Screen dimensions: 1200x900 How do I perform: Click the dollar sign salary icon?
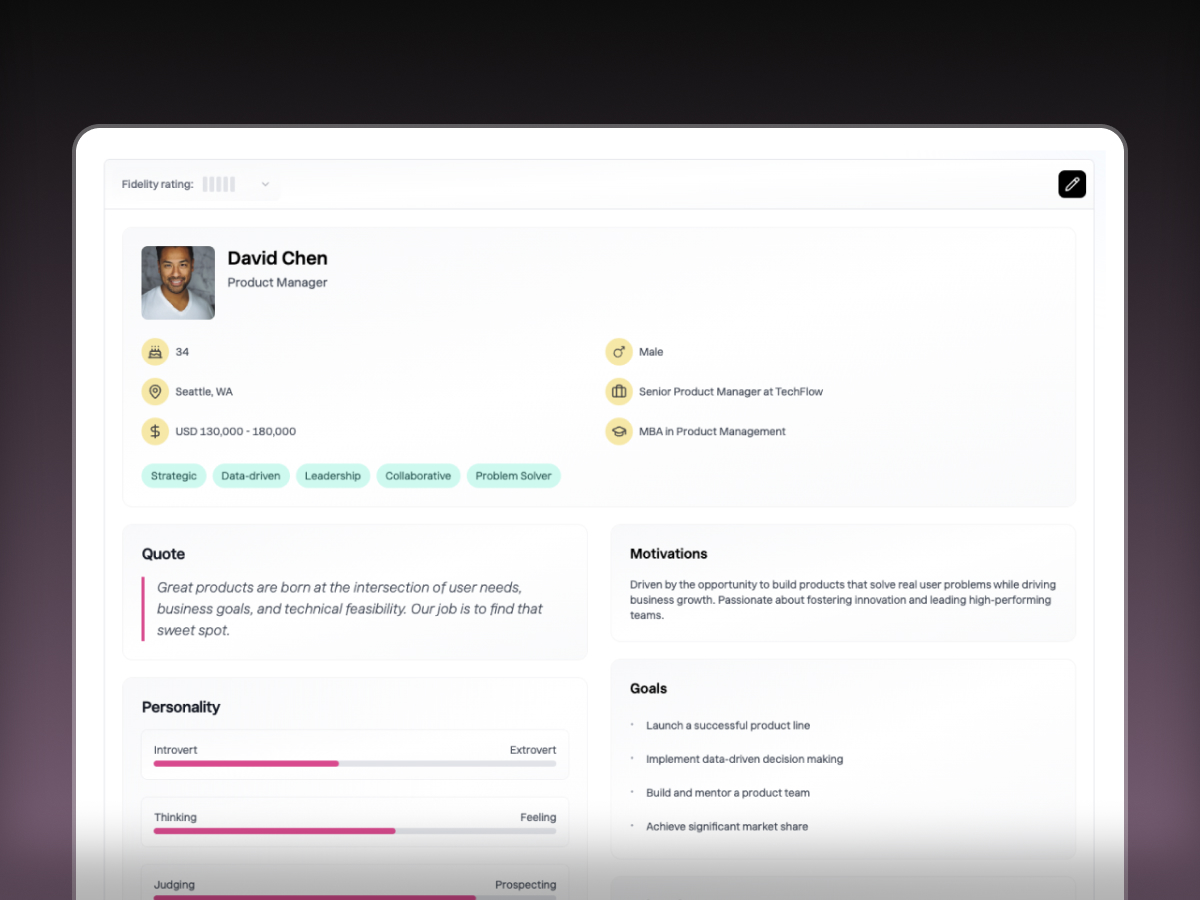[155, 431]
